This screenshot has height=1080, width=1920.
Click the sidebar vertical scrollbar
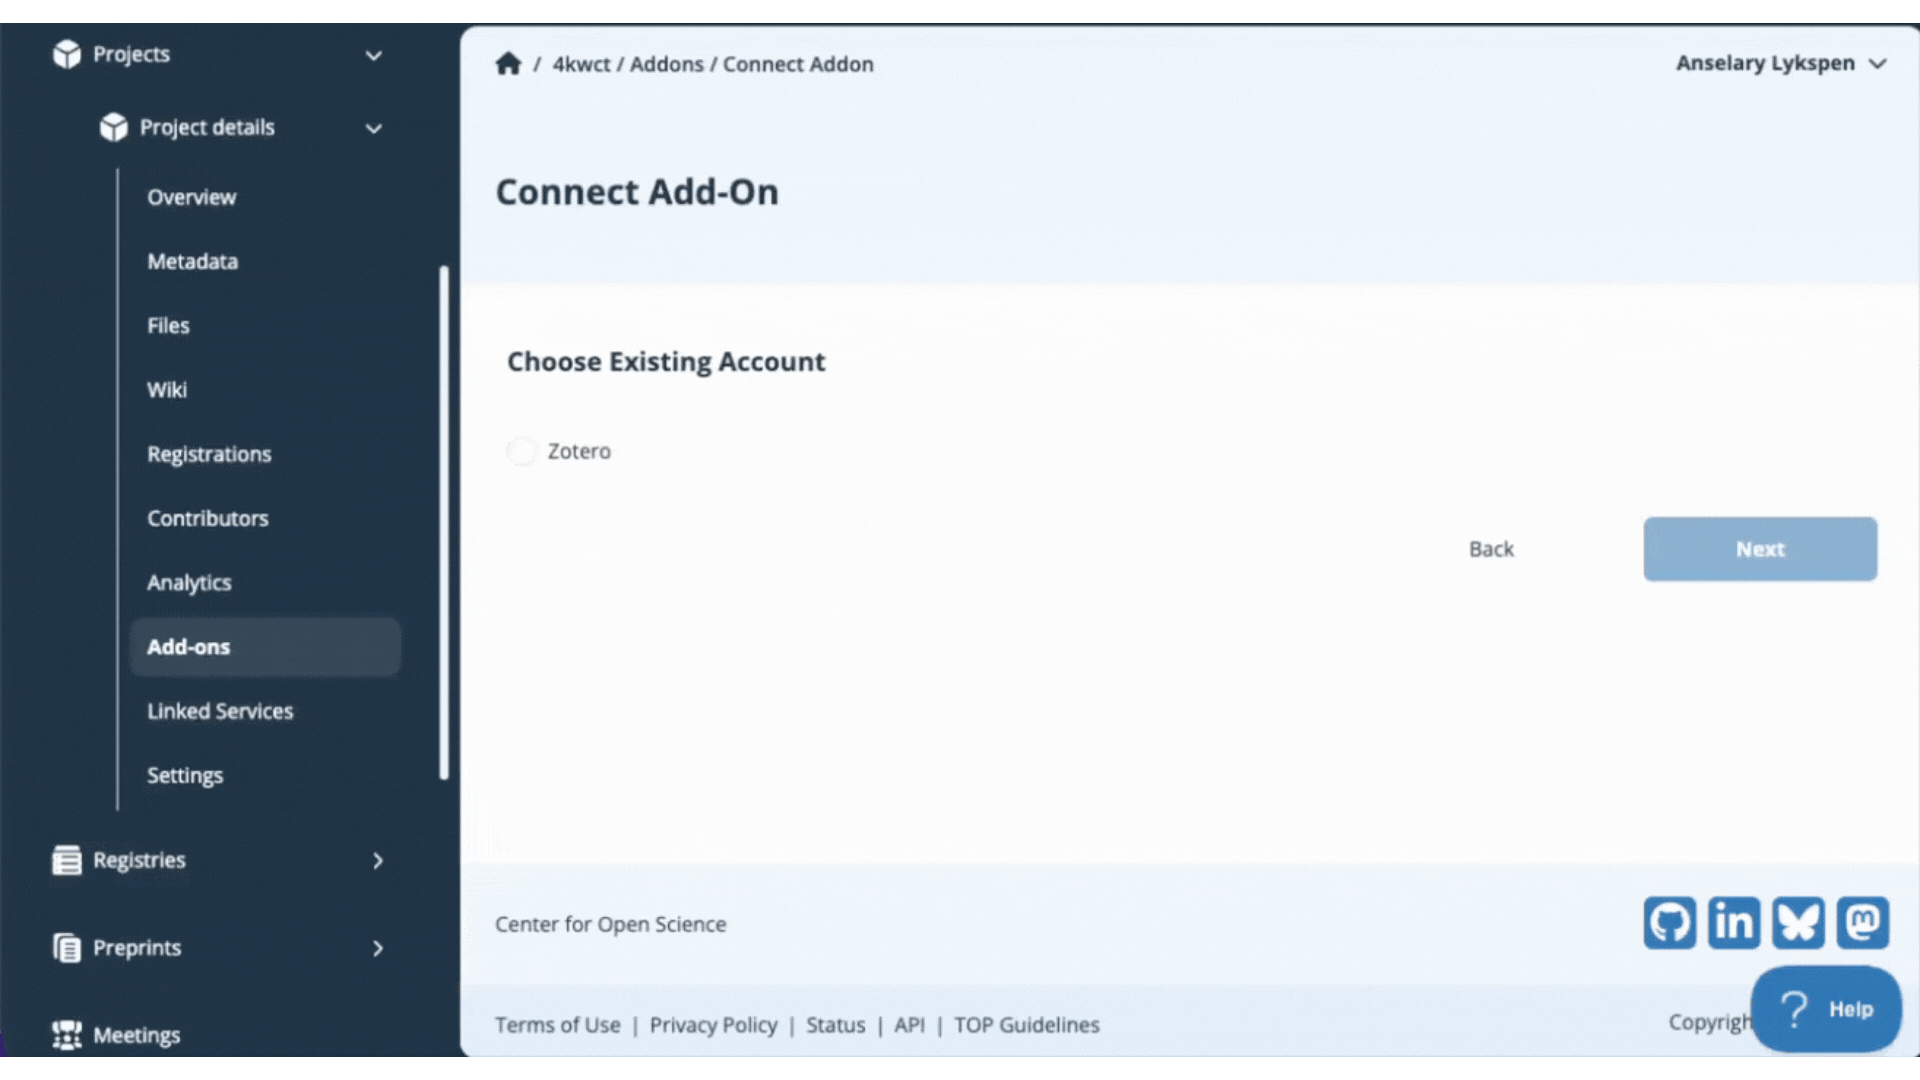444,522
